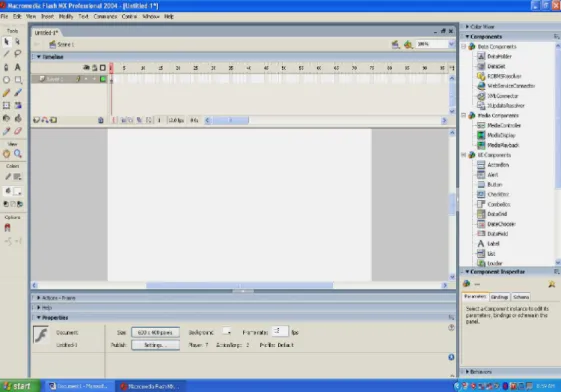Click the Insert Layer icon in timeline

[x=36, y=120]
